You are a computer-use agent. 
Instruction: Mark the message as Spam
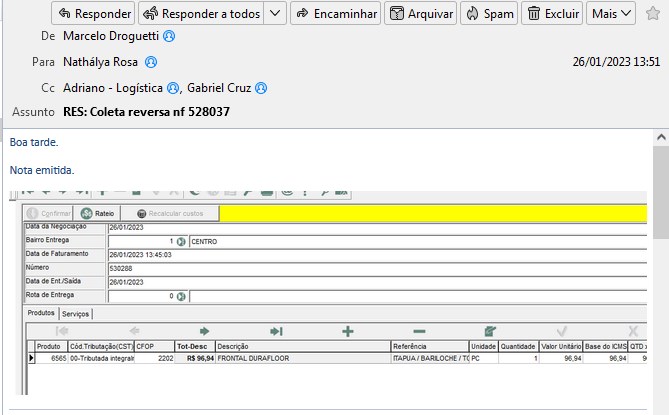(x=489, y=14)
